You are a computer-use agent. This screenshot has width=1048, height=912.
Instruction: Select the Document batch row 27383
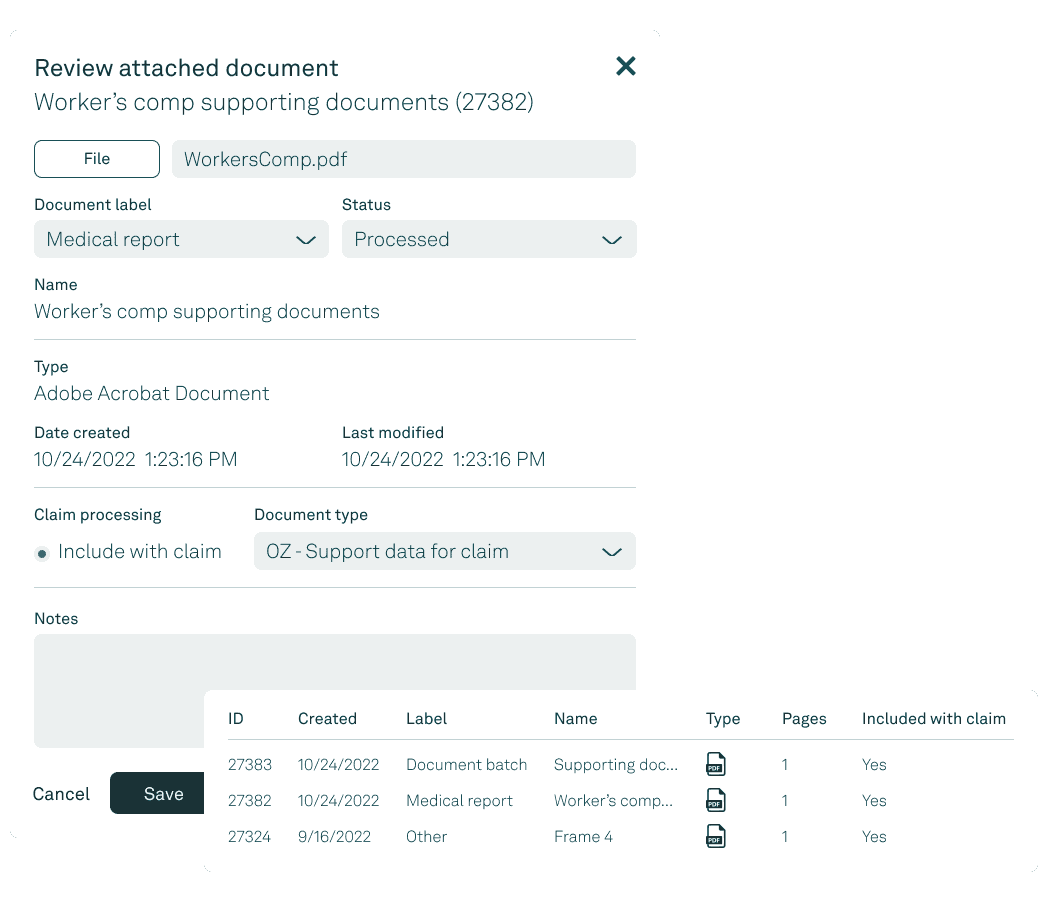pos(466,765)
